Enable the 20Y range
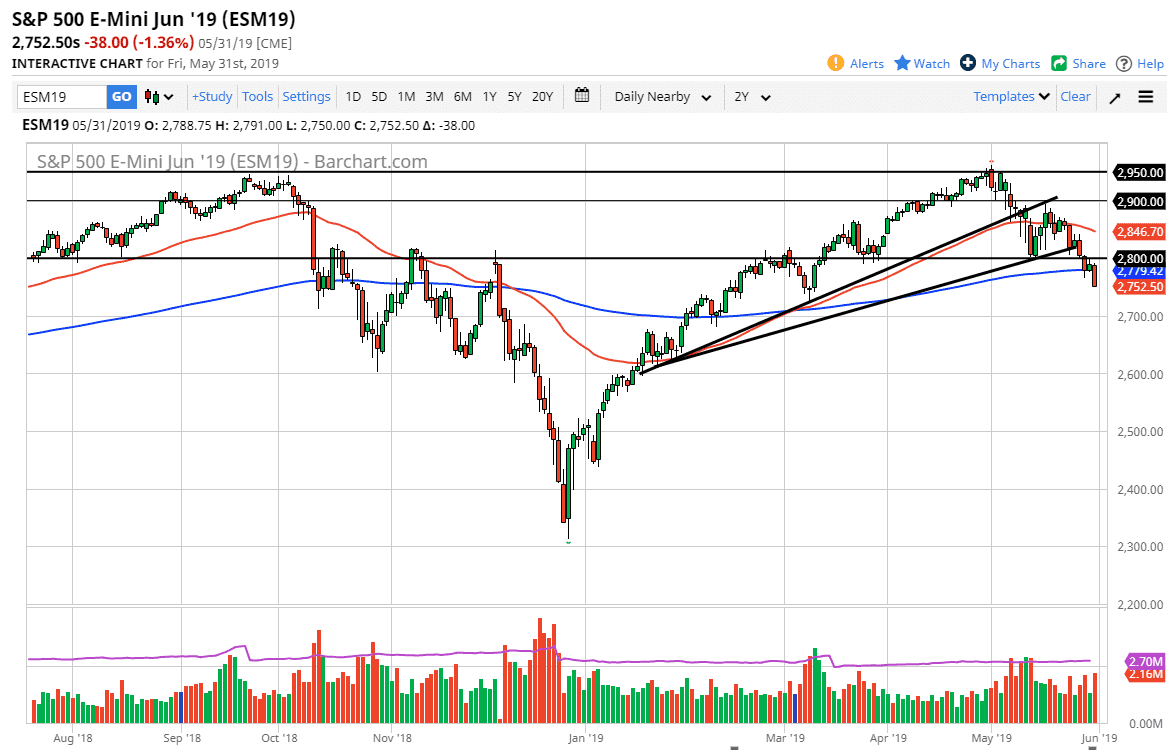This screenshot has height=750, width=1172. (541, 96)
